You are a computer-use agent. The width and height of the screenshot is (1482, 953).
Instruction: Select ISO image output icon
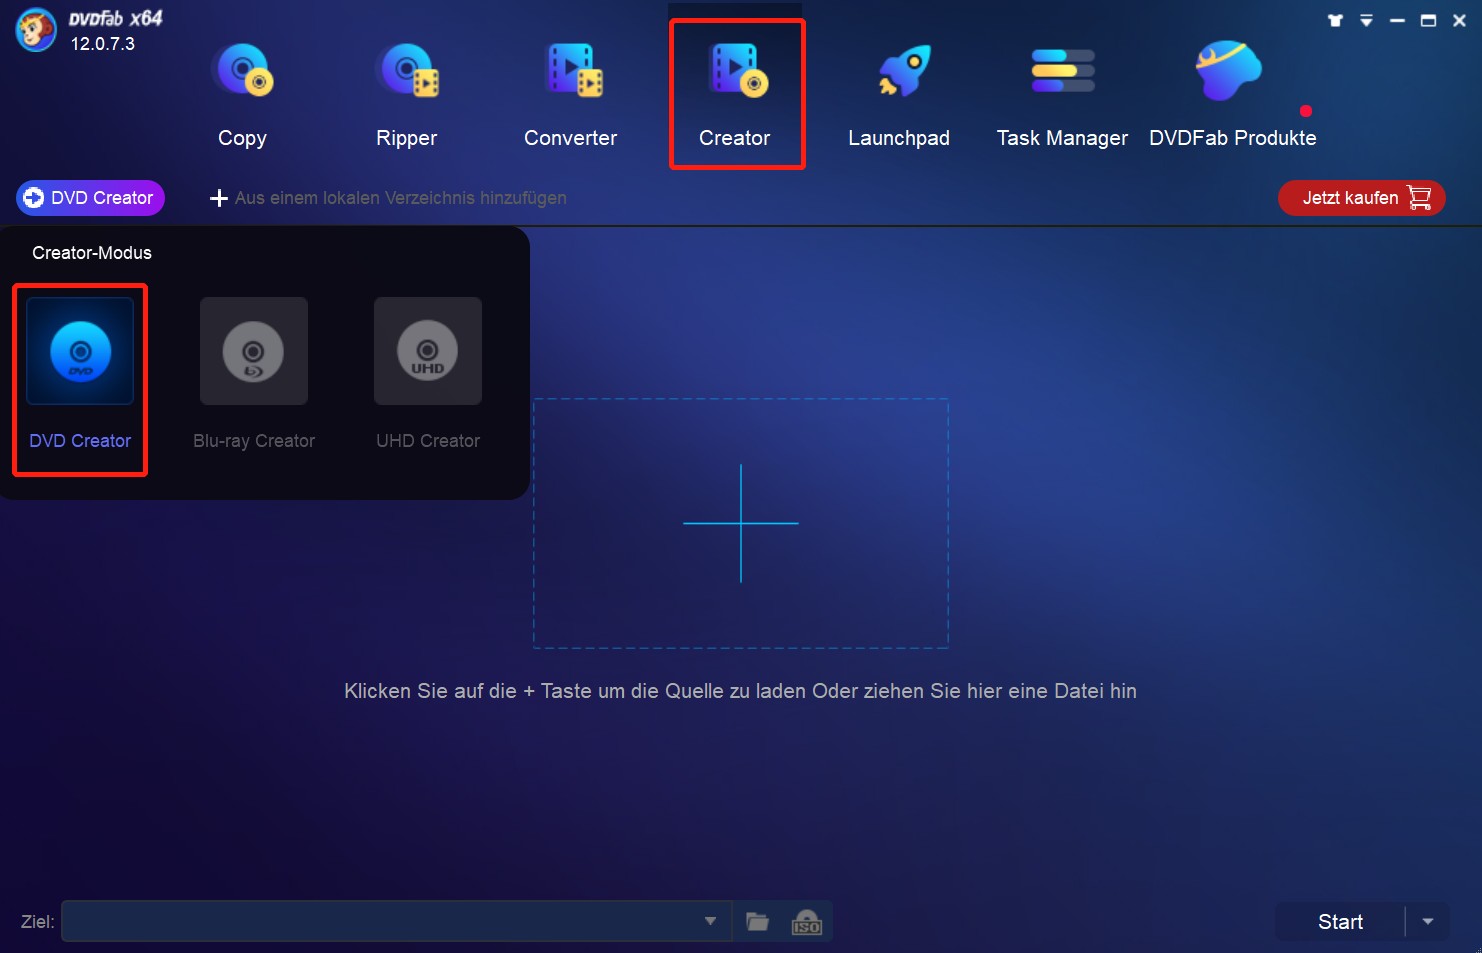click(x=806, y=921)
